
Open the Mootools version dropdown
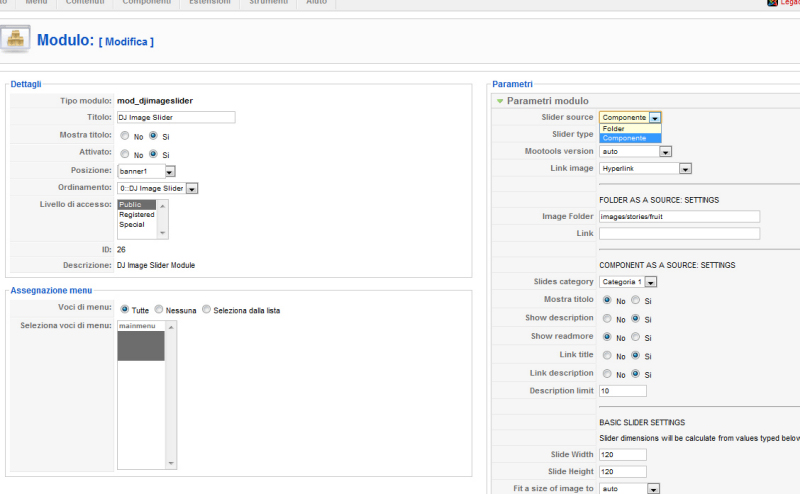coord(635,152)
